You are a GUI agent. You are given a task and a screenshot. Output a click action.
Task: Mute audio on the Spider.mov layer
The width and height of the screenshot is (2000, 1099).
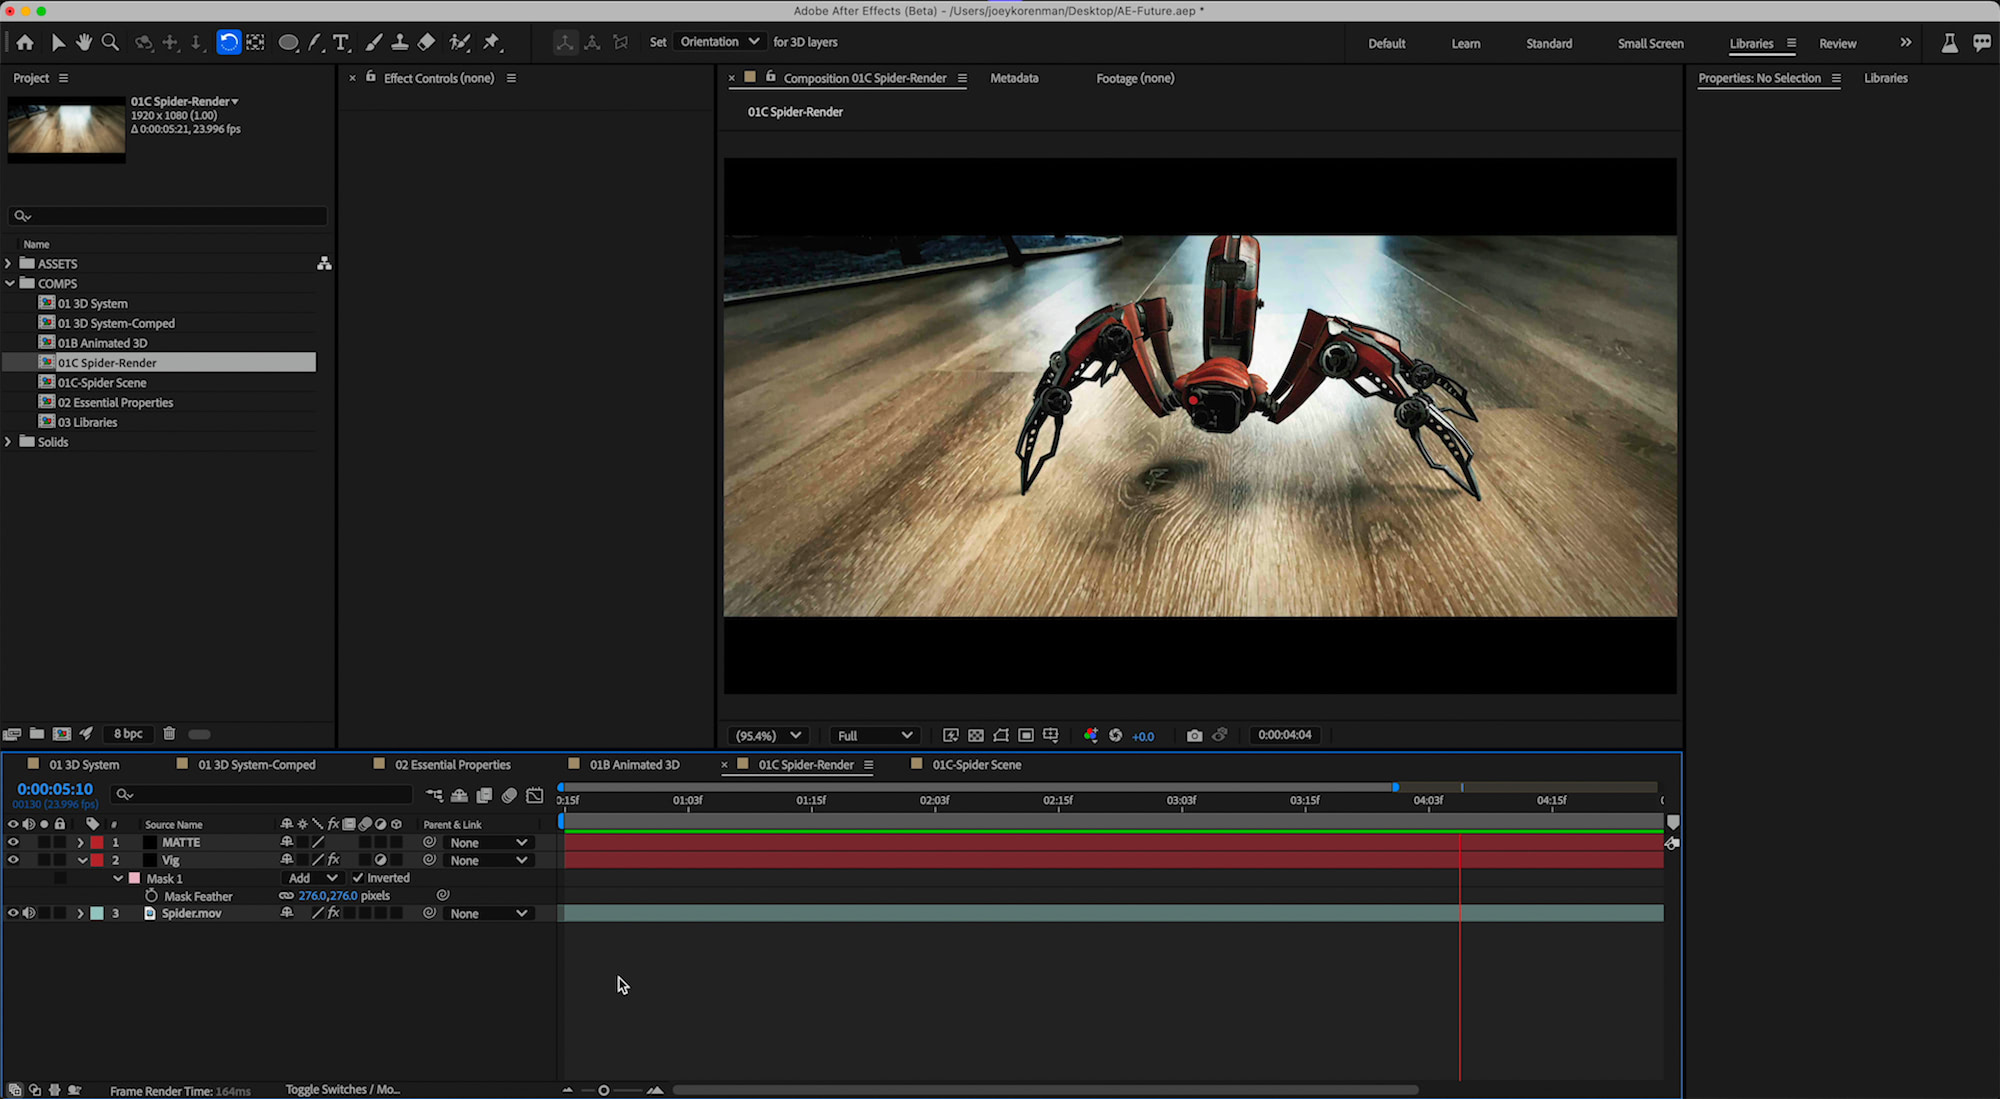[x=29, y=913]
